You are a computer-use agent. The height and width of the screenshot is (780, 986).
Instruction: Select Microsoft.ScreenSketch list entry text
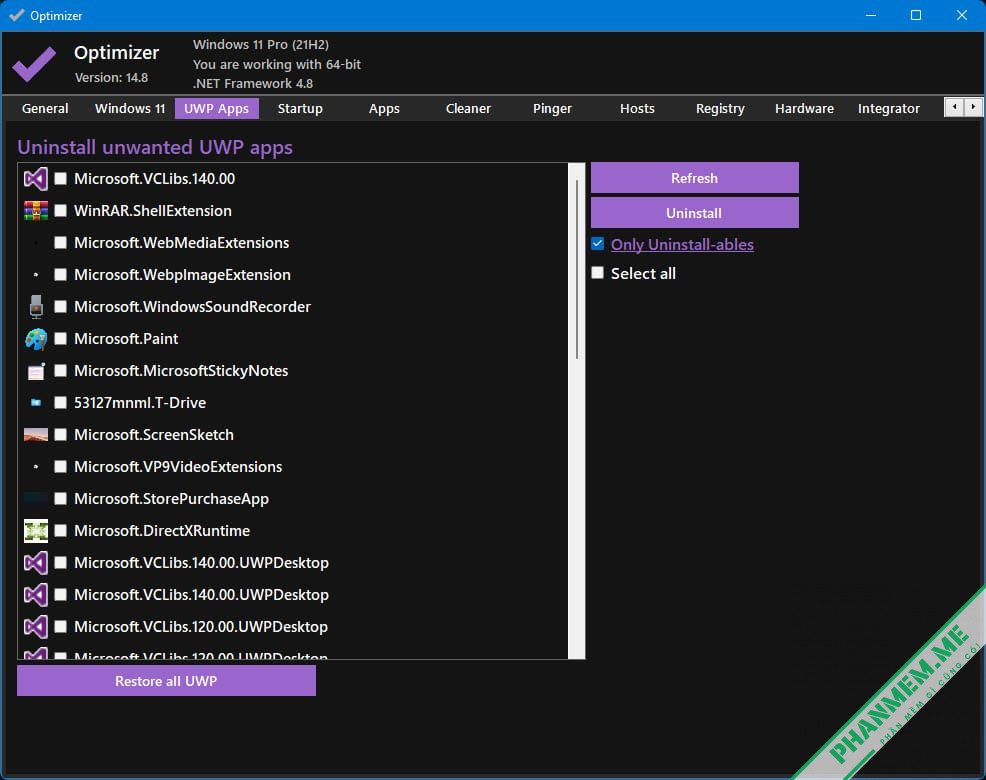coord(154,435)
